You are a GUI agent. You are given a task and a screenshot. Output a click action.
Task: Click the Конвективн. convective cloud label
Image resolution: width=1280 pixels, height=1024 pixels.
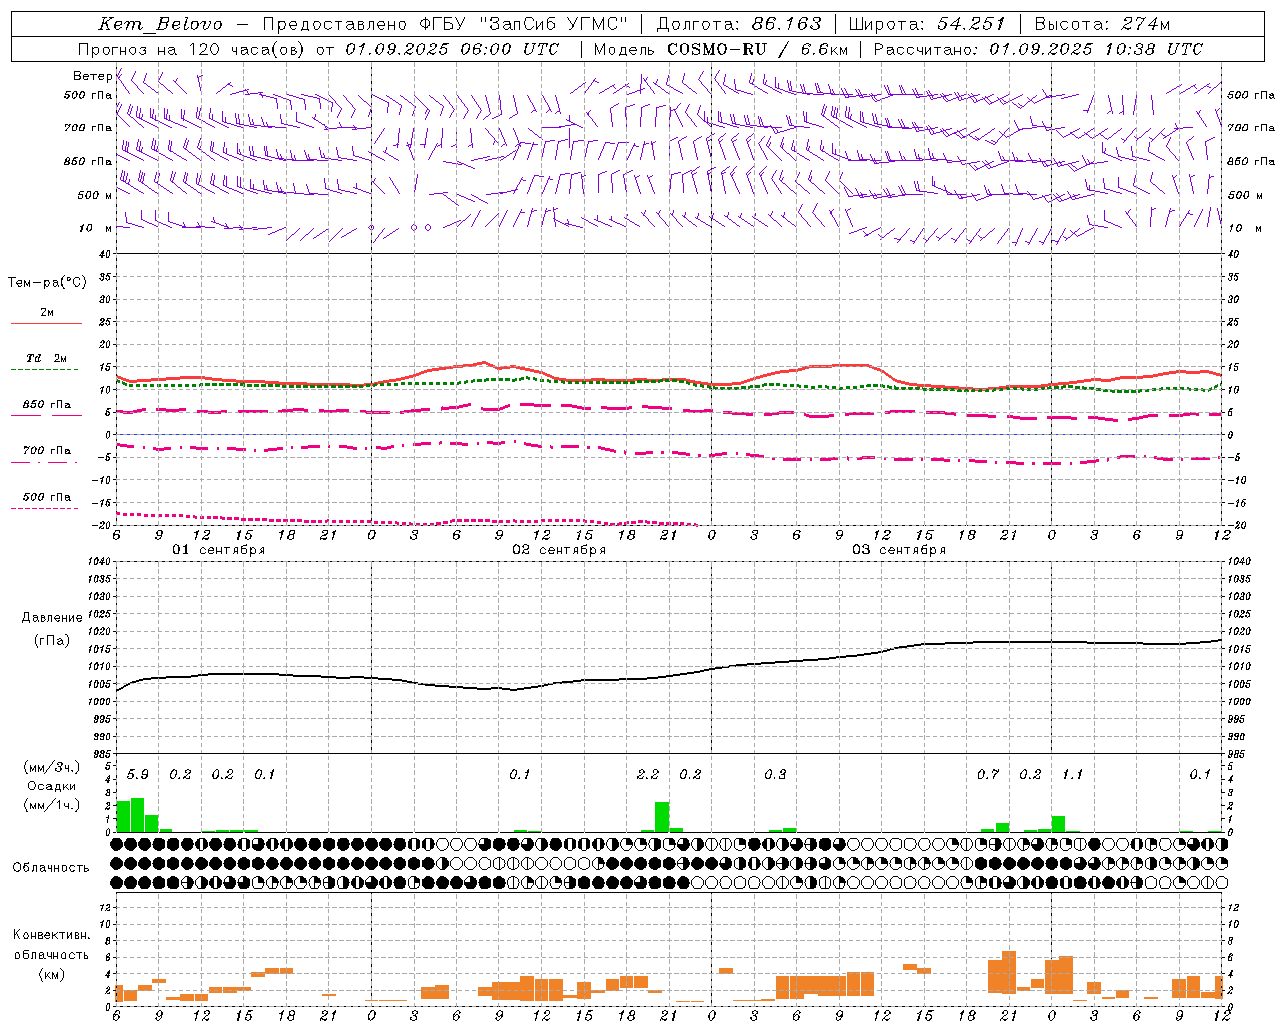click(51, 935)
